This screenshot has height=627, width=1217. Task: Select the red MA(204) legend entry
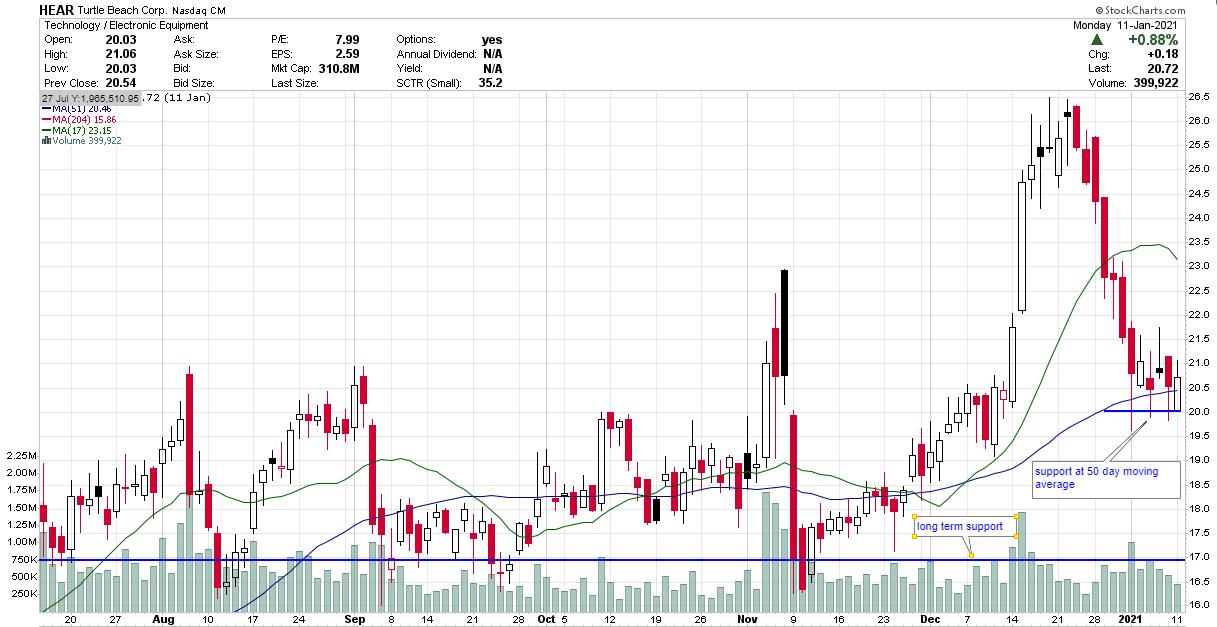point(76,119)
